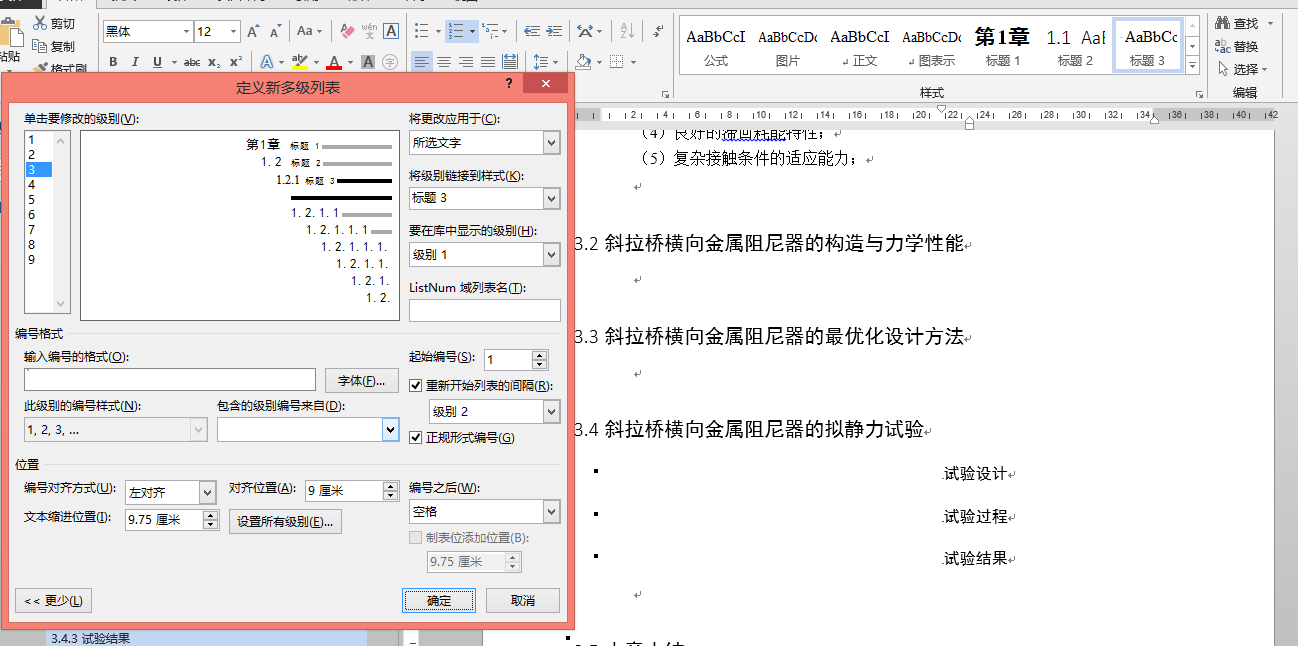Open the font size 12 dropdown

[x=233, y=32]
